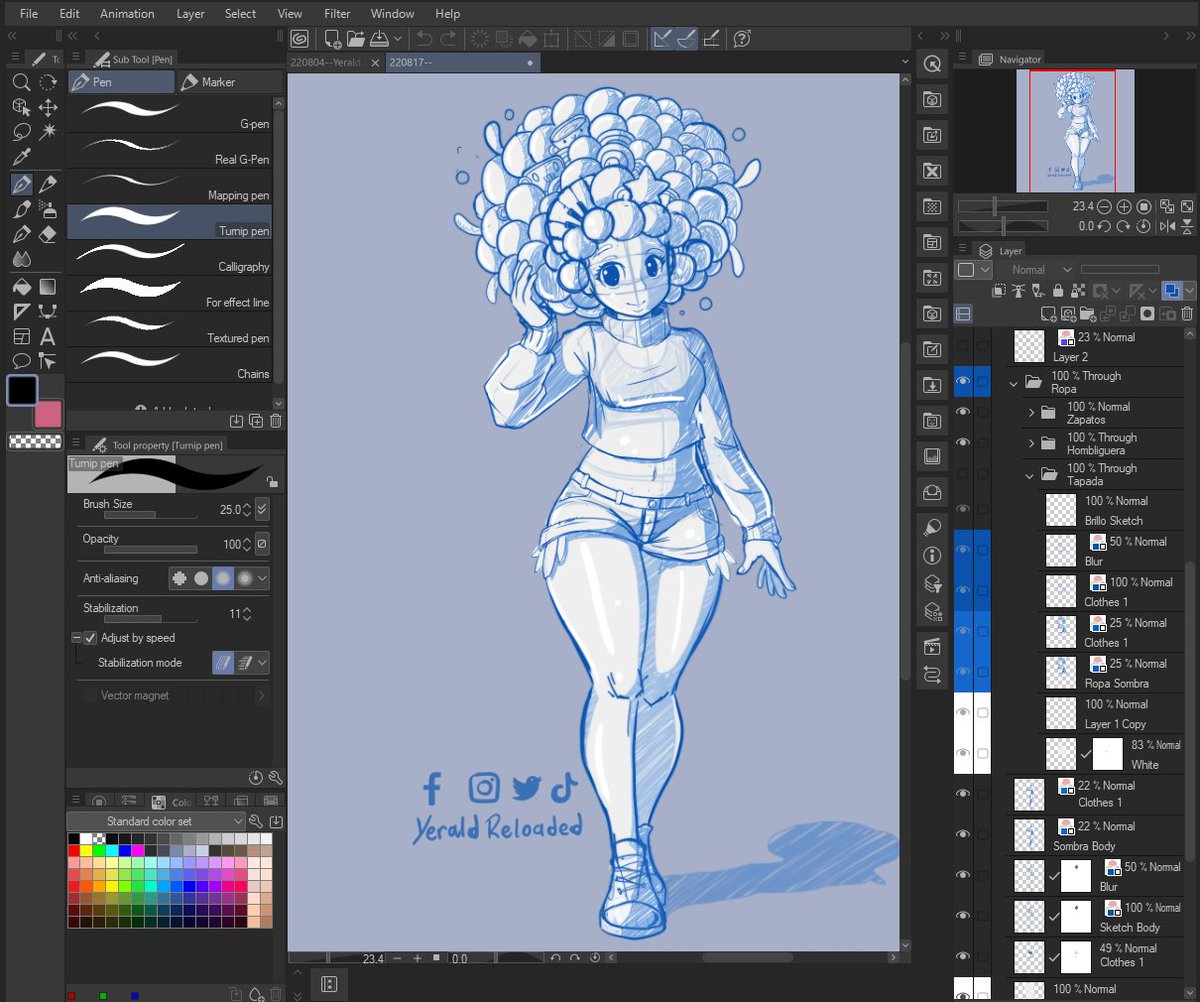Toggle Snap to Ruler in command bar
Screen dimensions: 1200x1002
click(x=662, y=39)
